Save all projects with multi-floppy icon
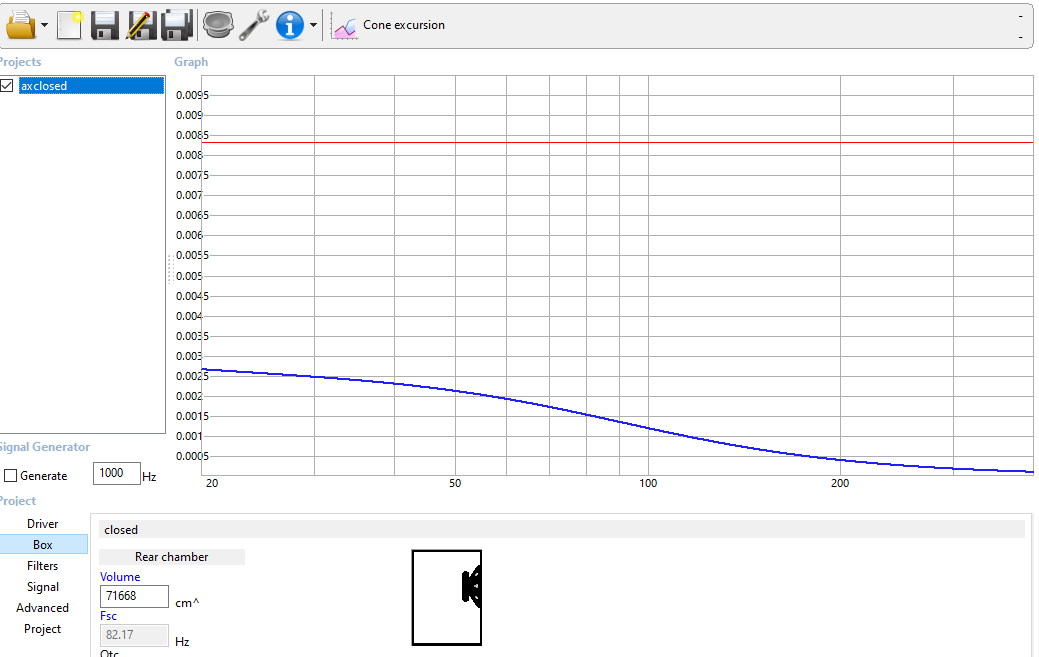The width and height of the screenshot is (1039, 657). pos(178,25)
